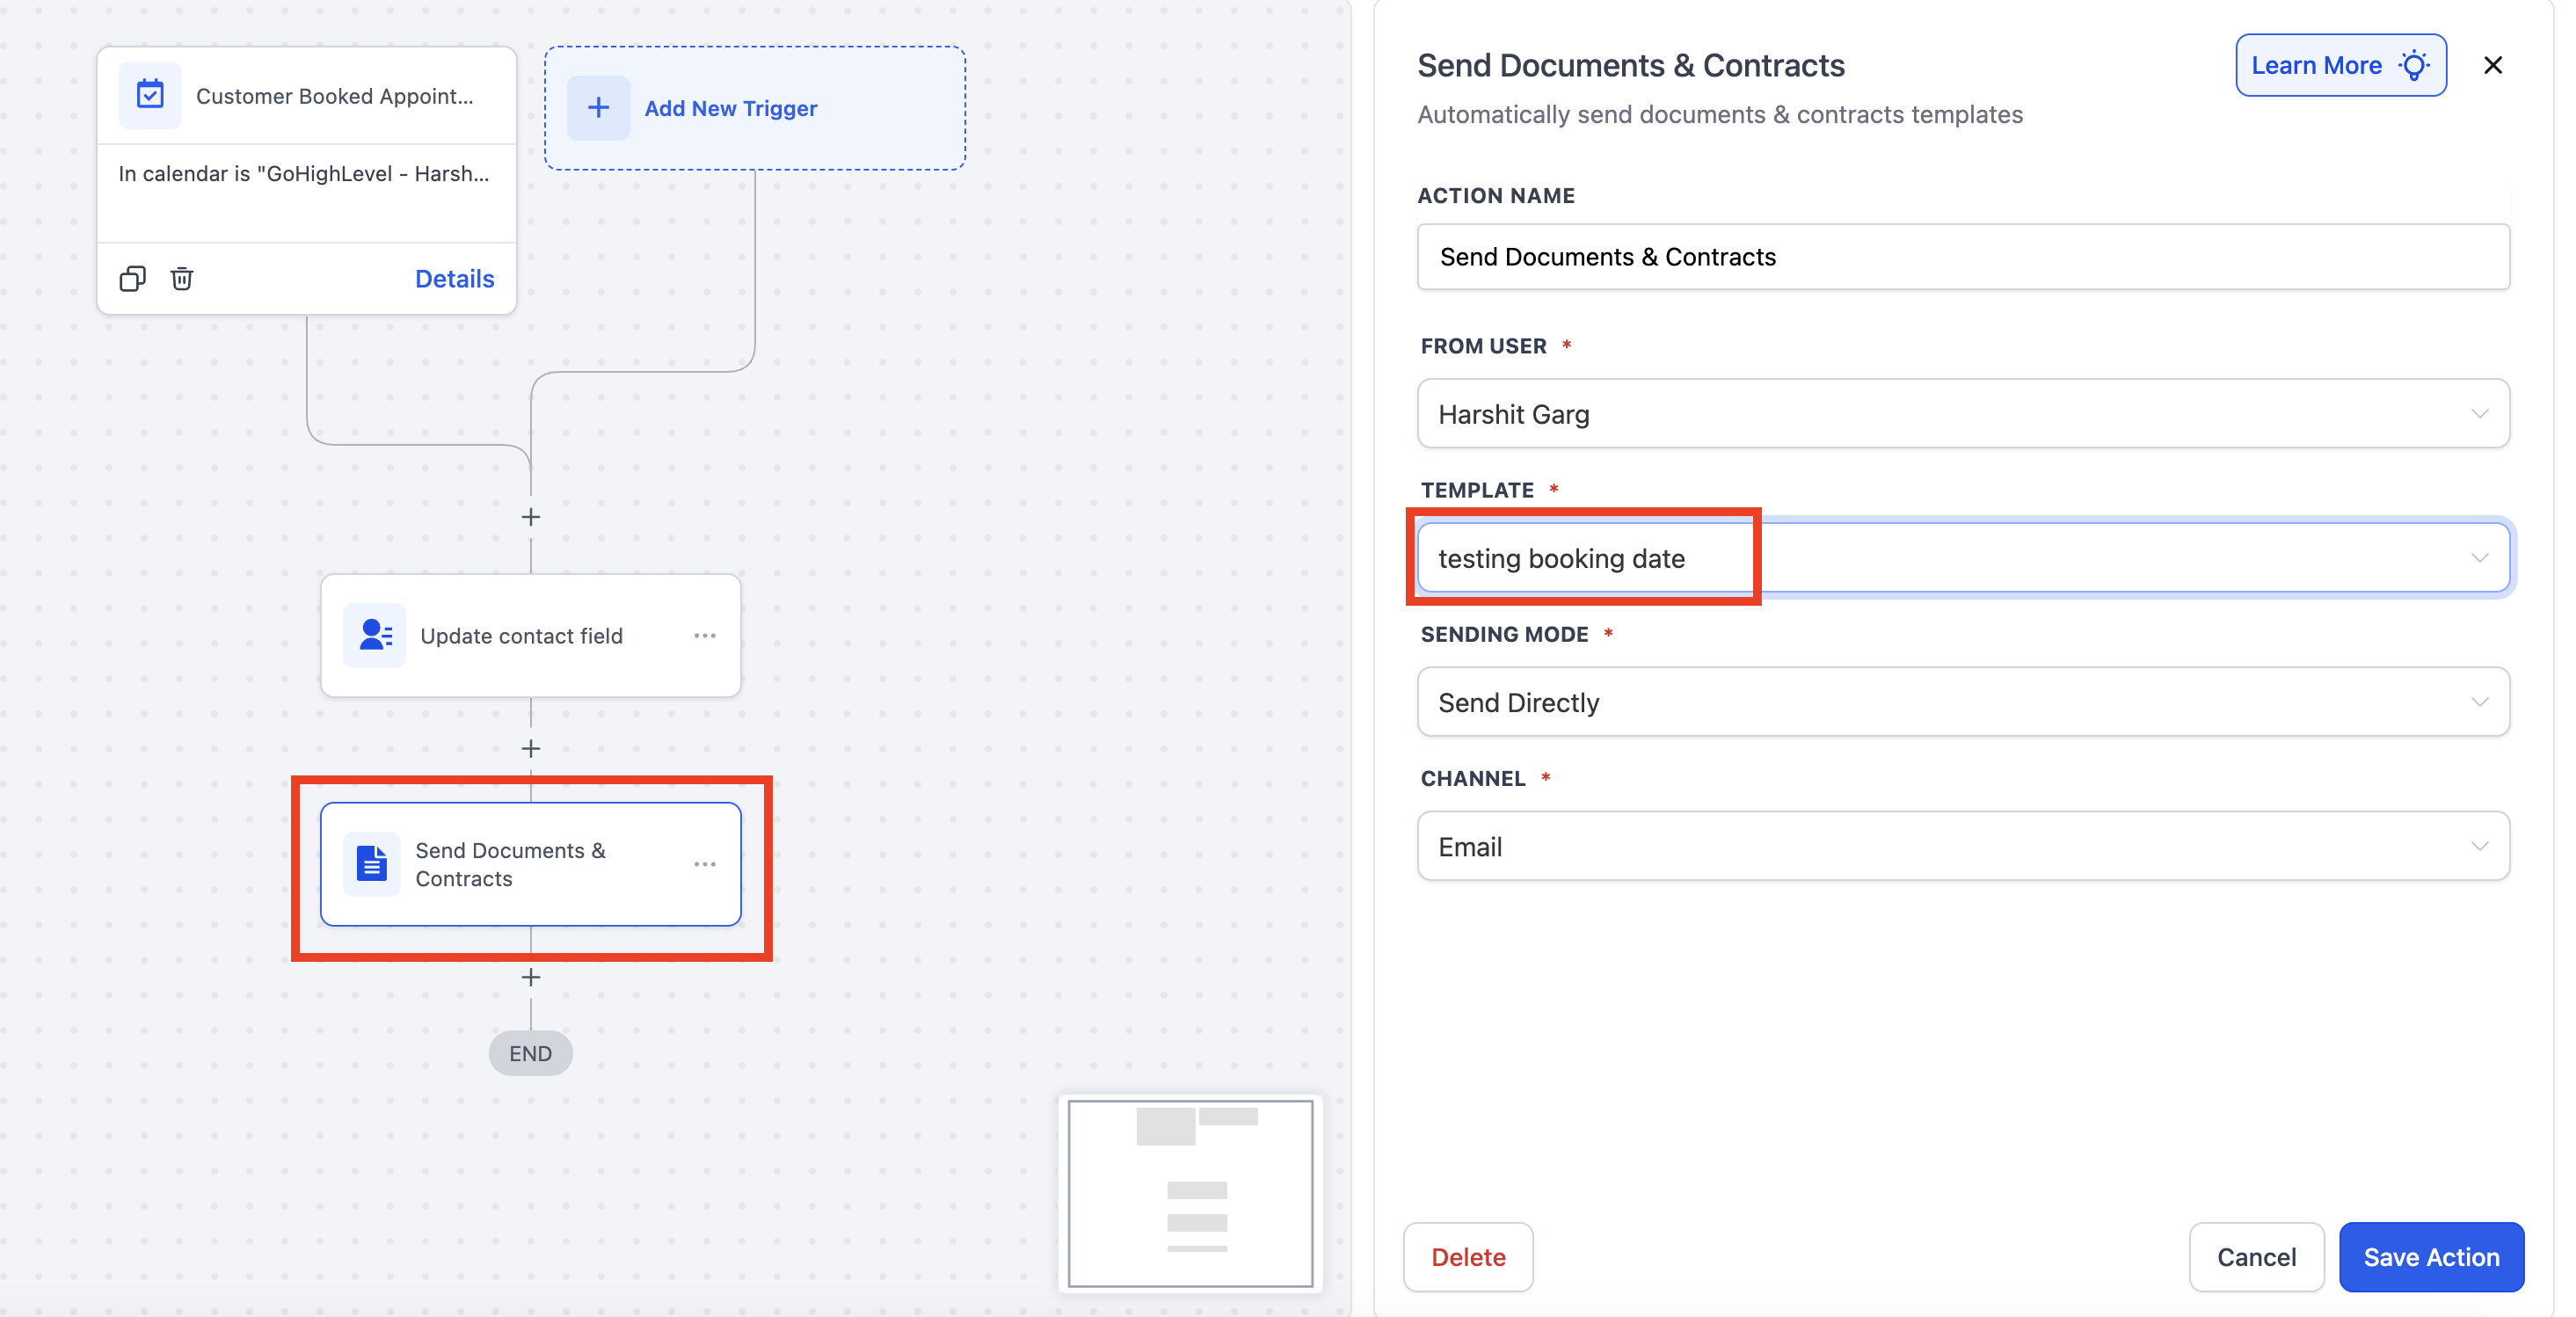Expand the Sending Mode dropdown
This screenshot has height=1317, width=2576.
pos(1963,702)
